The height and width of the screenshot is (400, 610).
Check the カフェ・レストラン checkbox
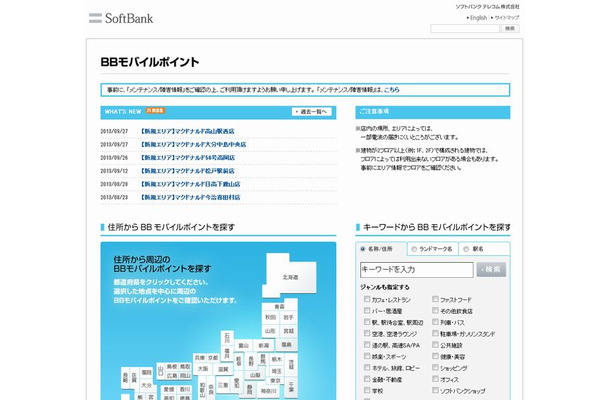[367, 299]
